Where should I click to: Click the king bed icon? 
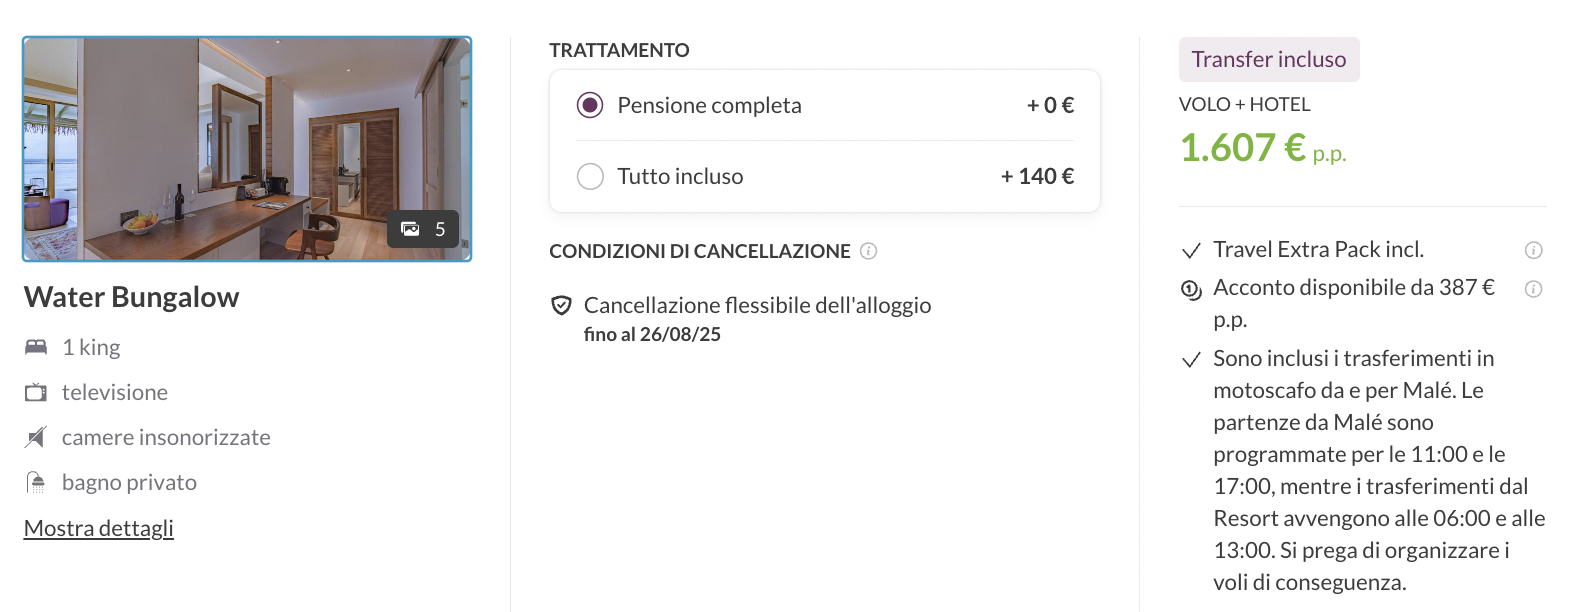[36, 347]
